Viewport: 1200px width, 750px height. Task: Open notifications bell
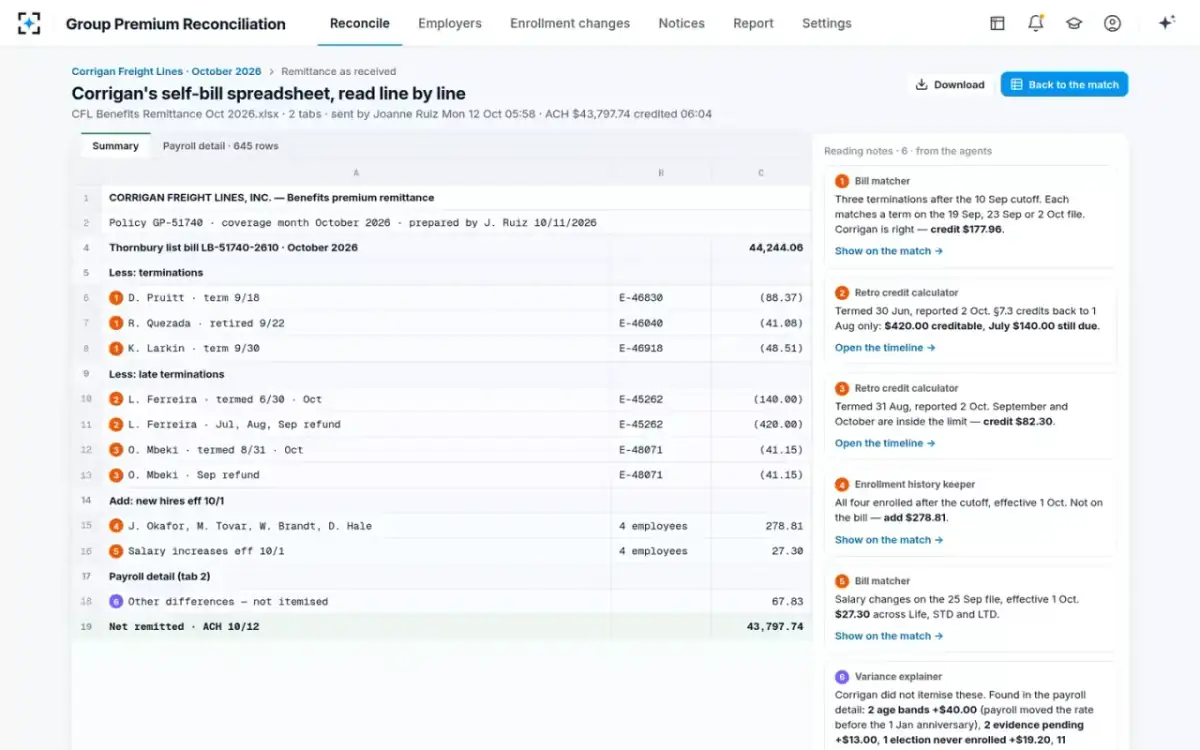[x=1035, y=23]
